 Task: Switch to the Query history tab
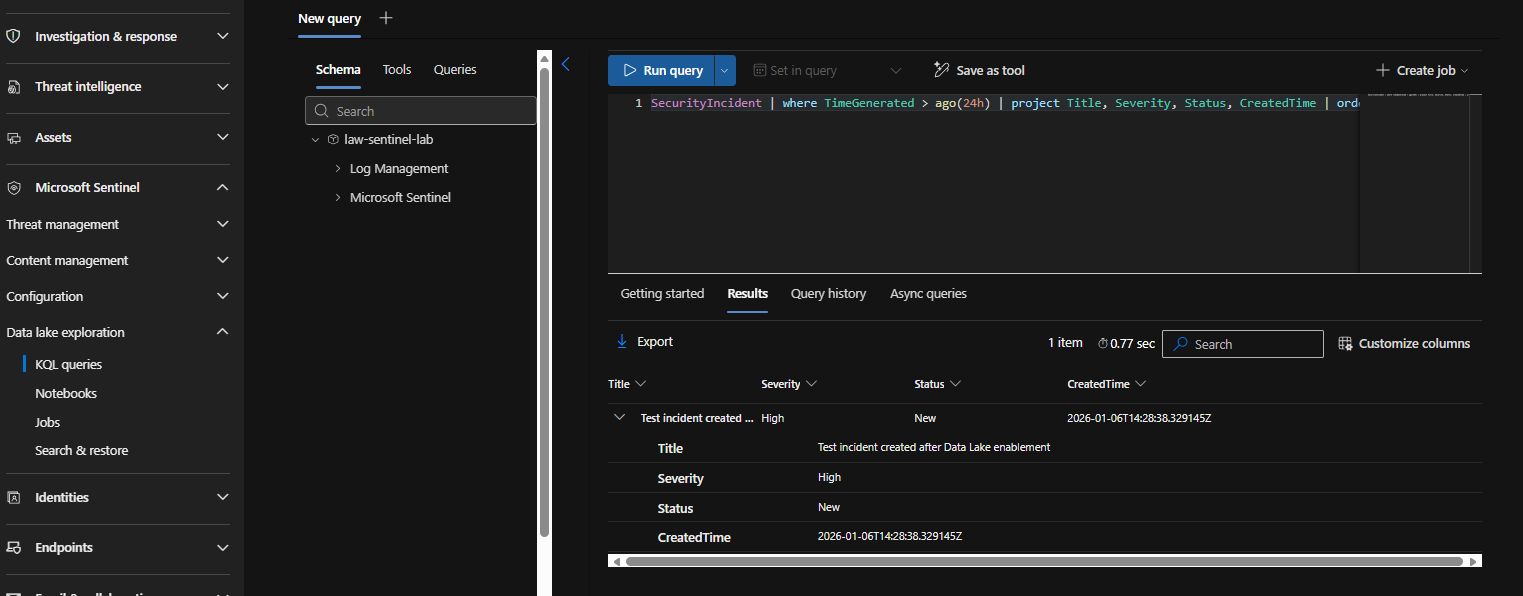[x=828, y=293]
